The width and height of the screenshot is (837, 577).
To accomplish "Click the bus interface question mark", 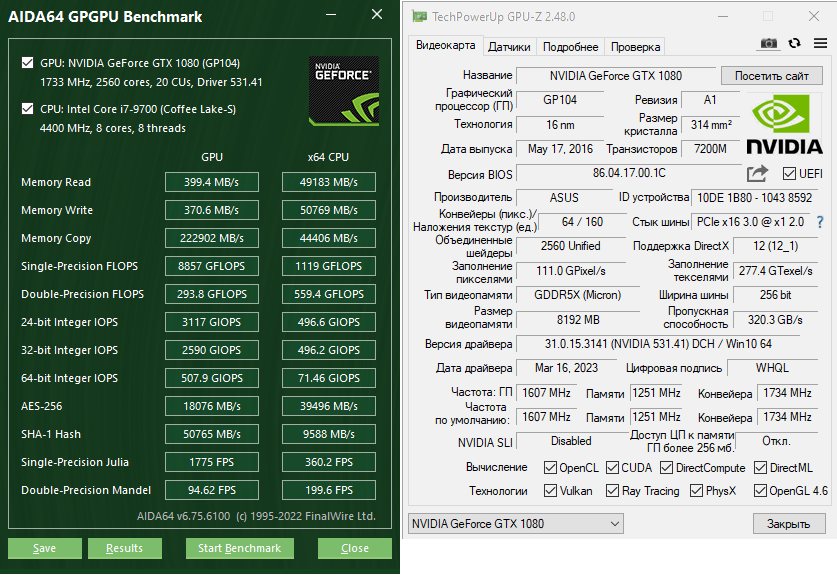I will pos(820,222).
